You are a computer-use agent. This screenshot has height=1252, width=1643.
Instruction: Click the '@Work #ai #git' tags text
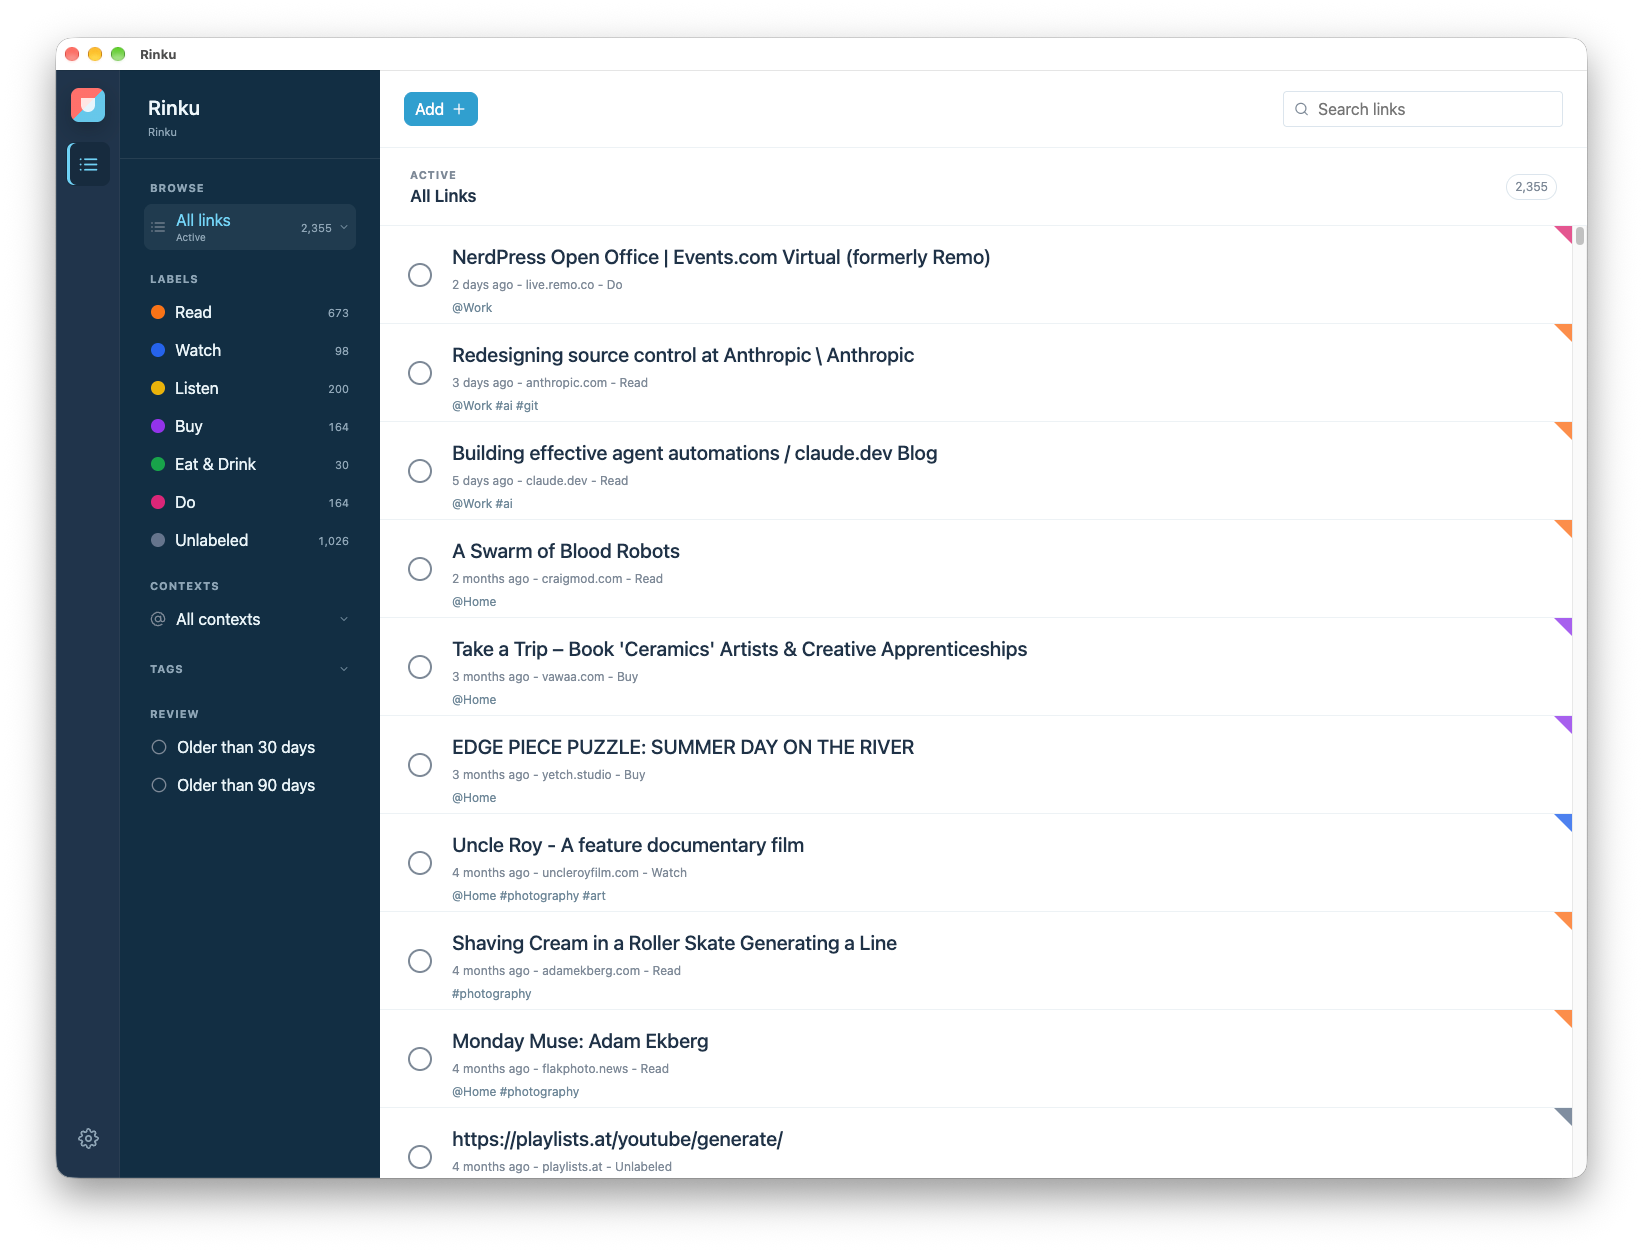(x=495, y=406)
